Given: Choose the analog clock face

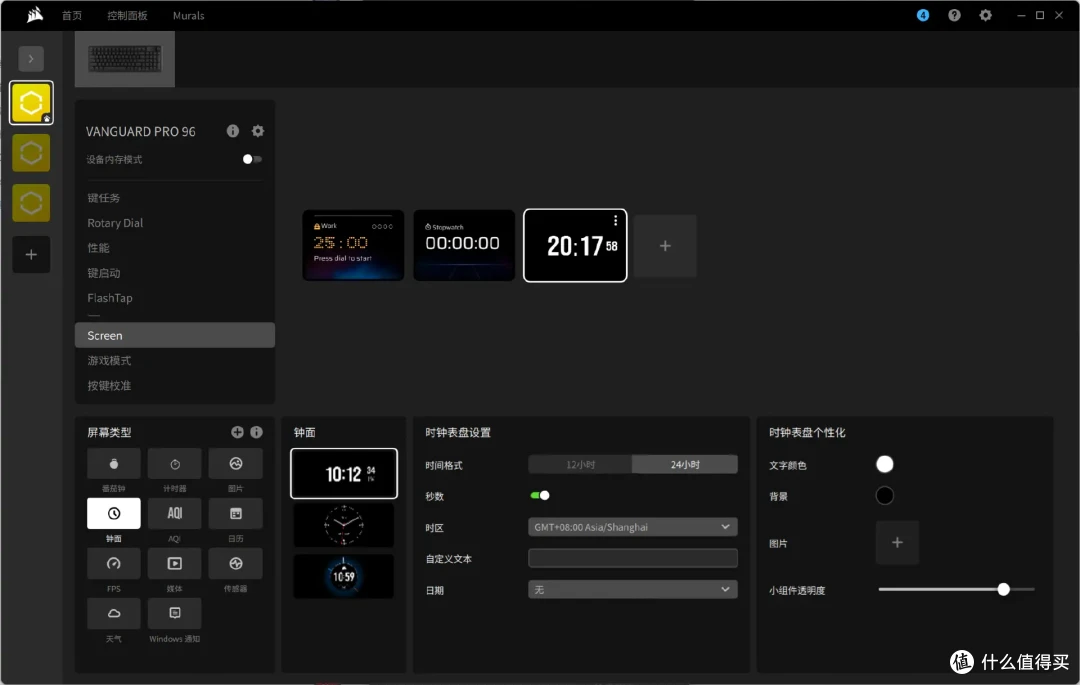Looking at the screenshot, I should pyautogui.click(x=344, y=525).
